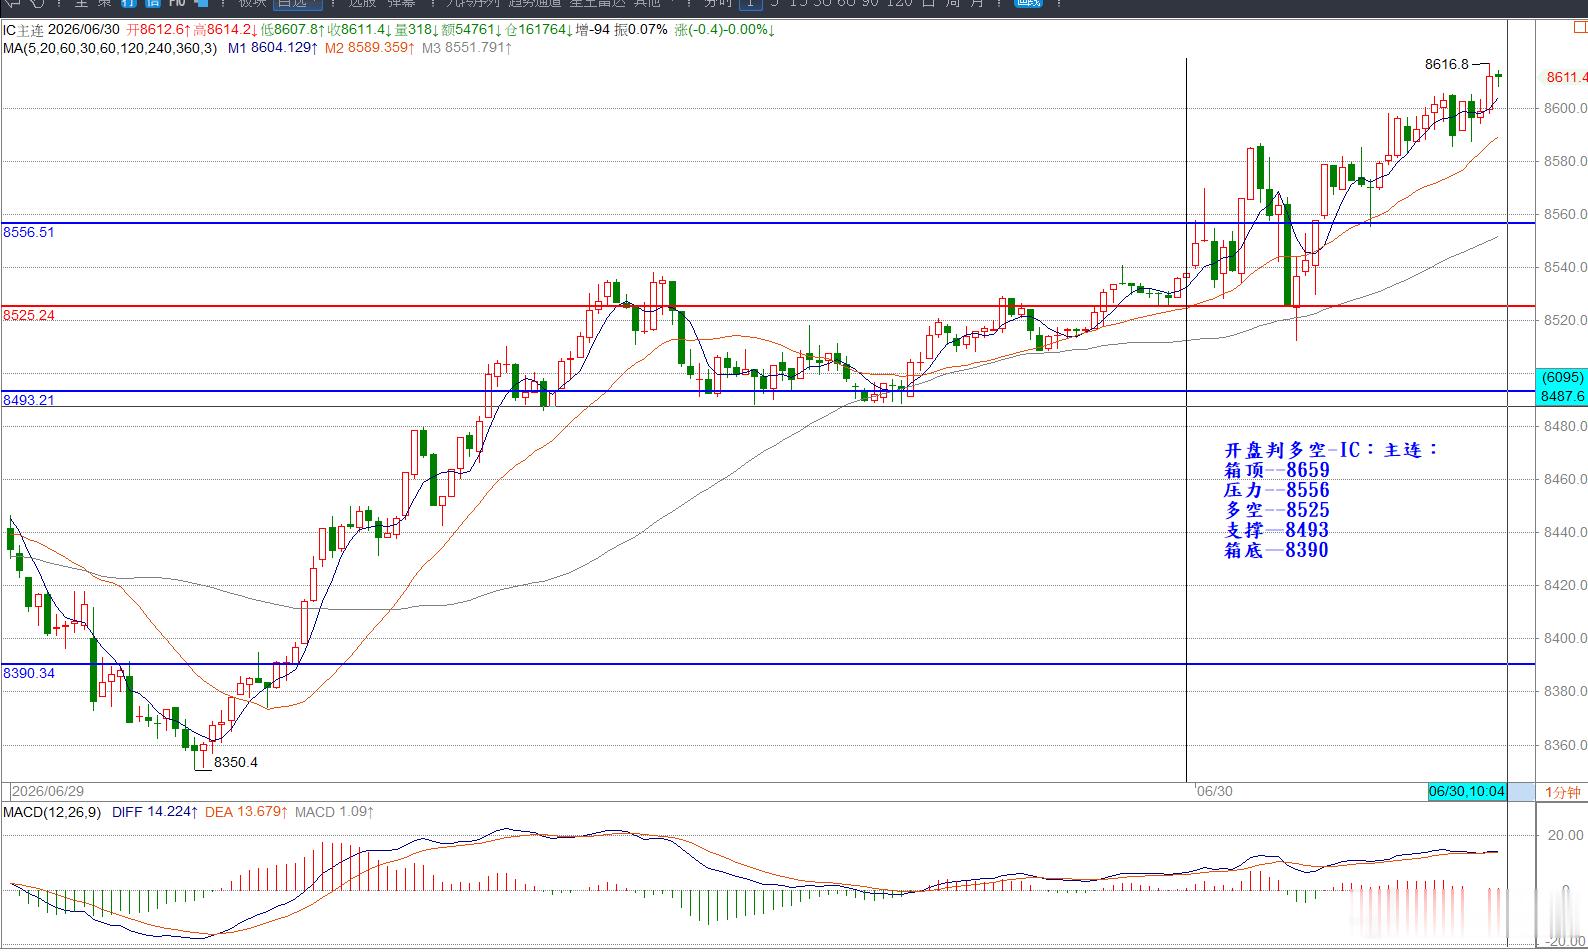Click the 8460.0 price axis label
The height and width of the screenshot is (952, 1588).
coord(1565,479)
